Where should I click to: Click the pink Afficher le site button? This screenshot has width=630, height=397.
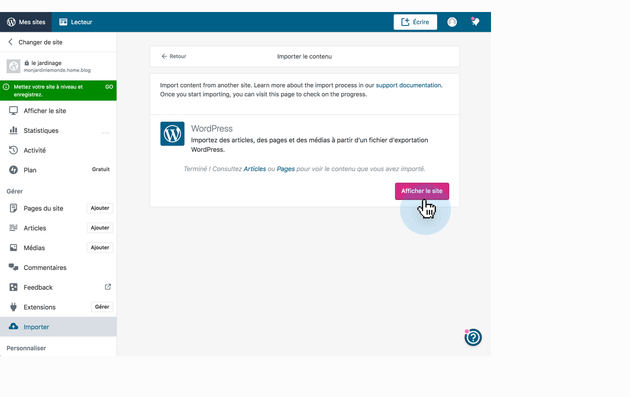[x=422, y=191]
